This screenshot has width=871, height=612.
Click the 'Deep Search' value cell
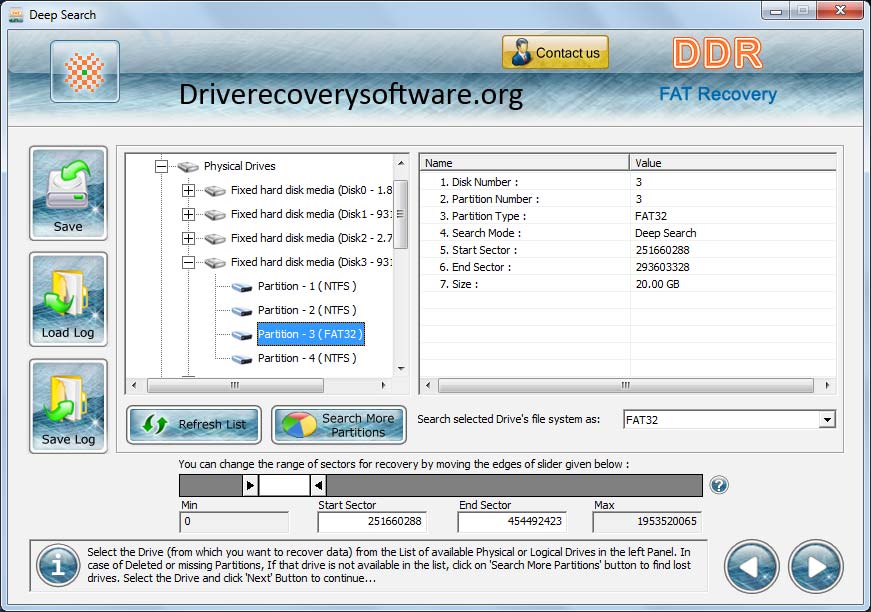665,233
